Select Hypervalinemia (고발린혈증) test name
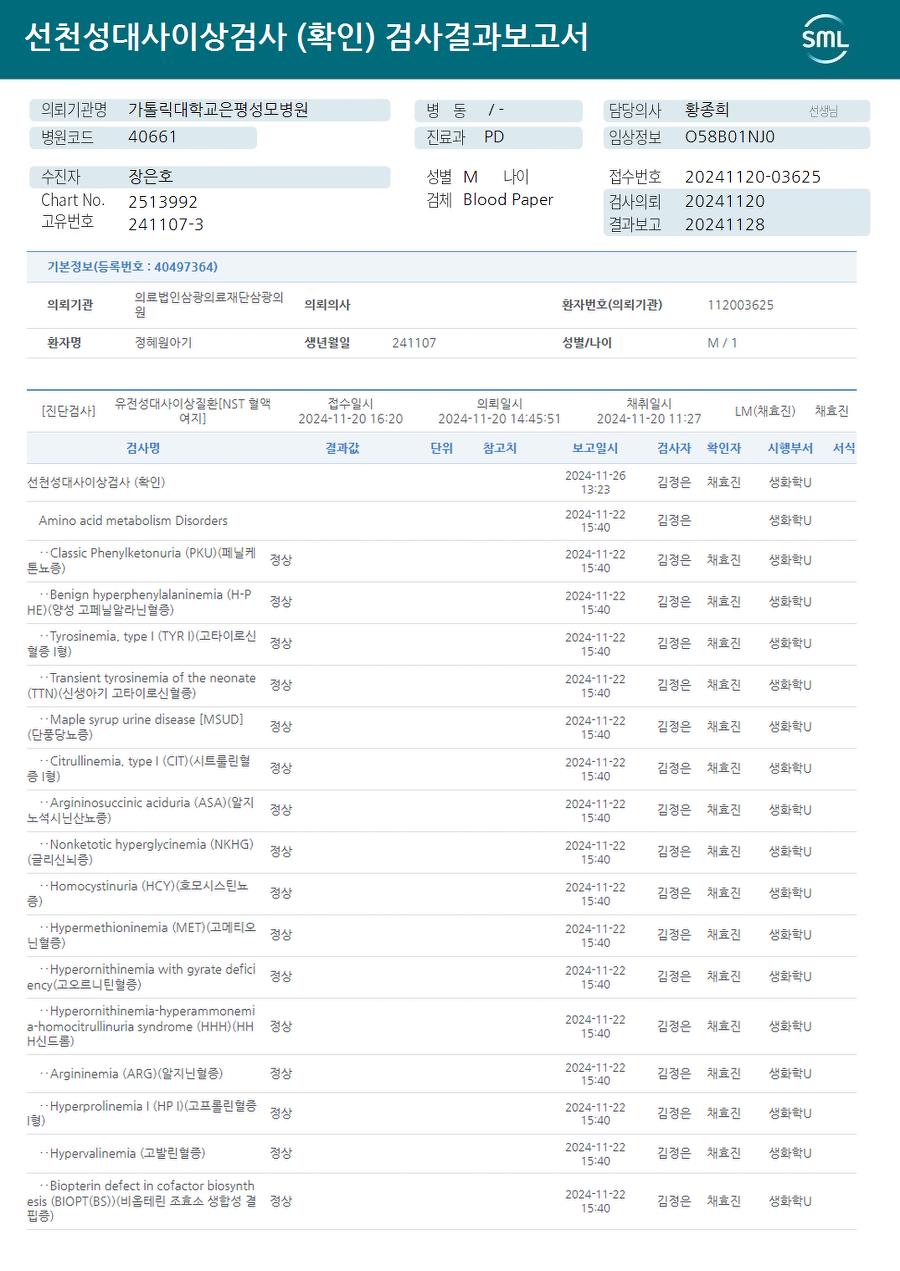The height and width of the screenshot is (1271, 900). coord(122,1153)
